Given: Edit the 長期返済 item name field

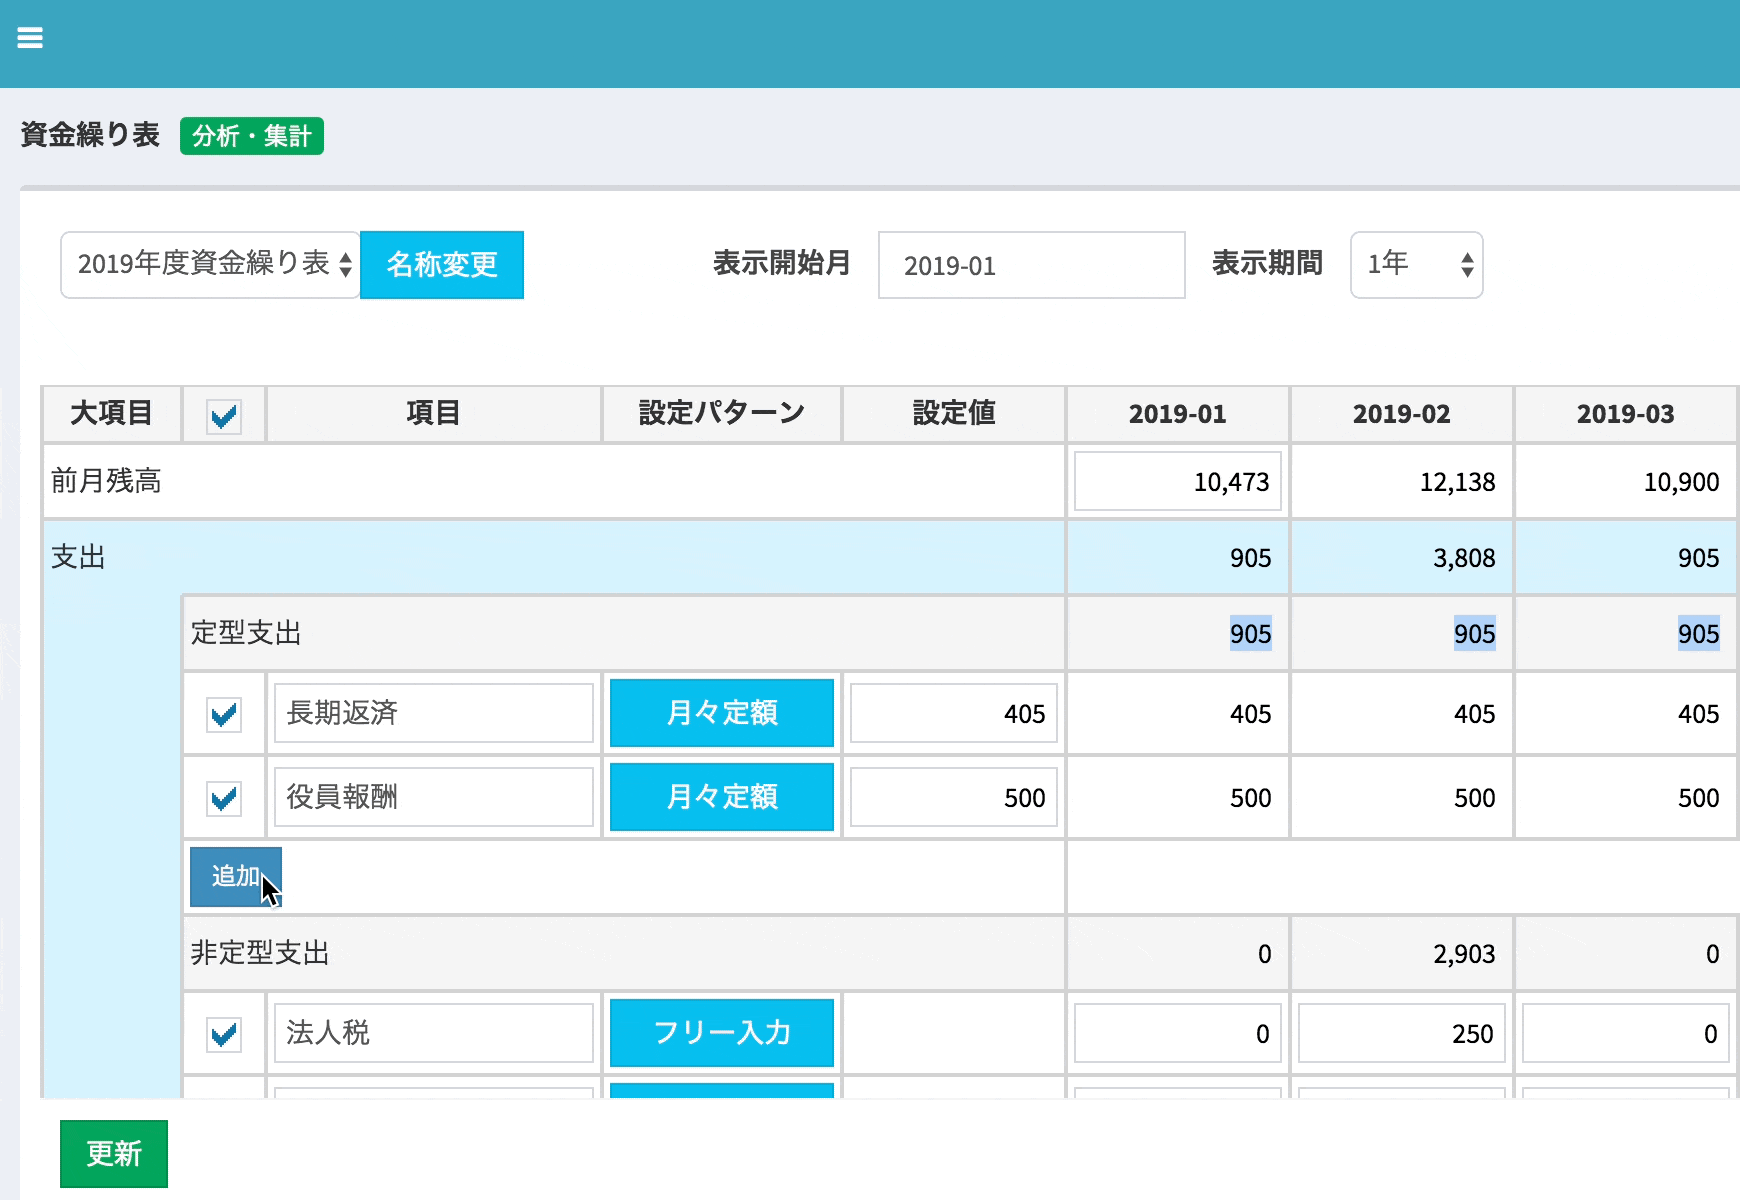Looking at the screenshot, I should point(434,713).
